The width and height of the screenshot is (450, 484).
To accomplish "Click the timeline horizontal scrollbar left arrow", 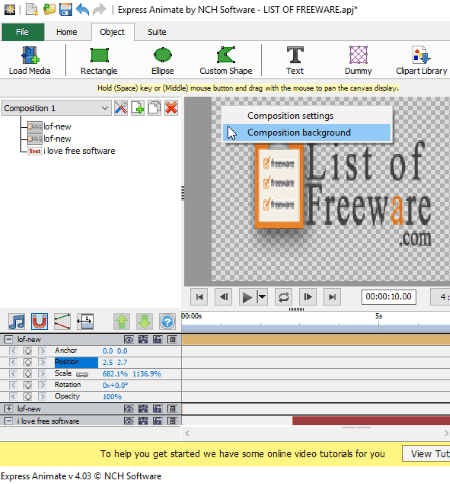I will 187,433.
